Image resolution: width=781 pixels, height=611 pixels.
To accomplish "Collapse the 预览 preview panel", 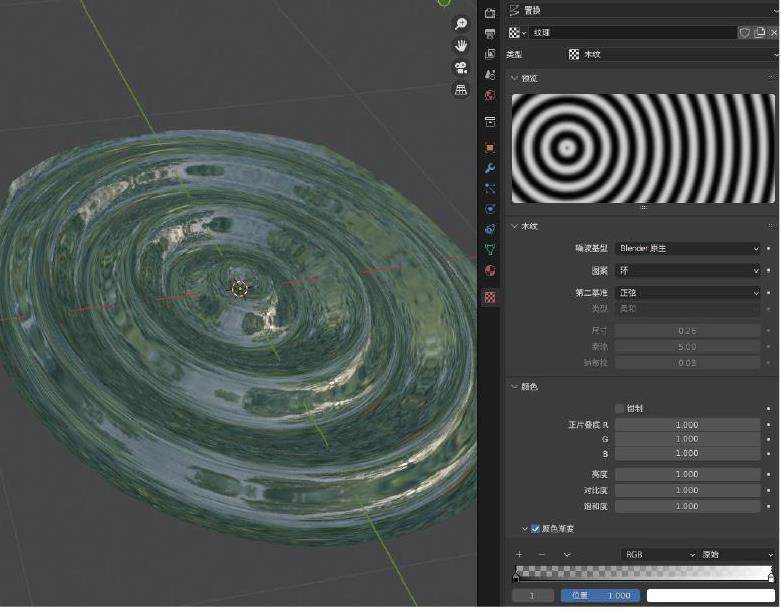I will tap(516, 78).
